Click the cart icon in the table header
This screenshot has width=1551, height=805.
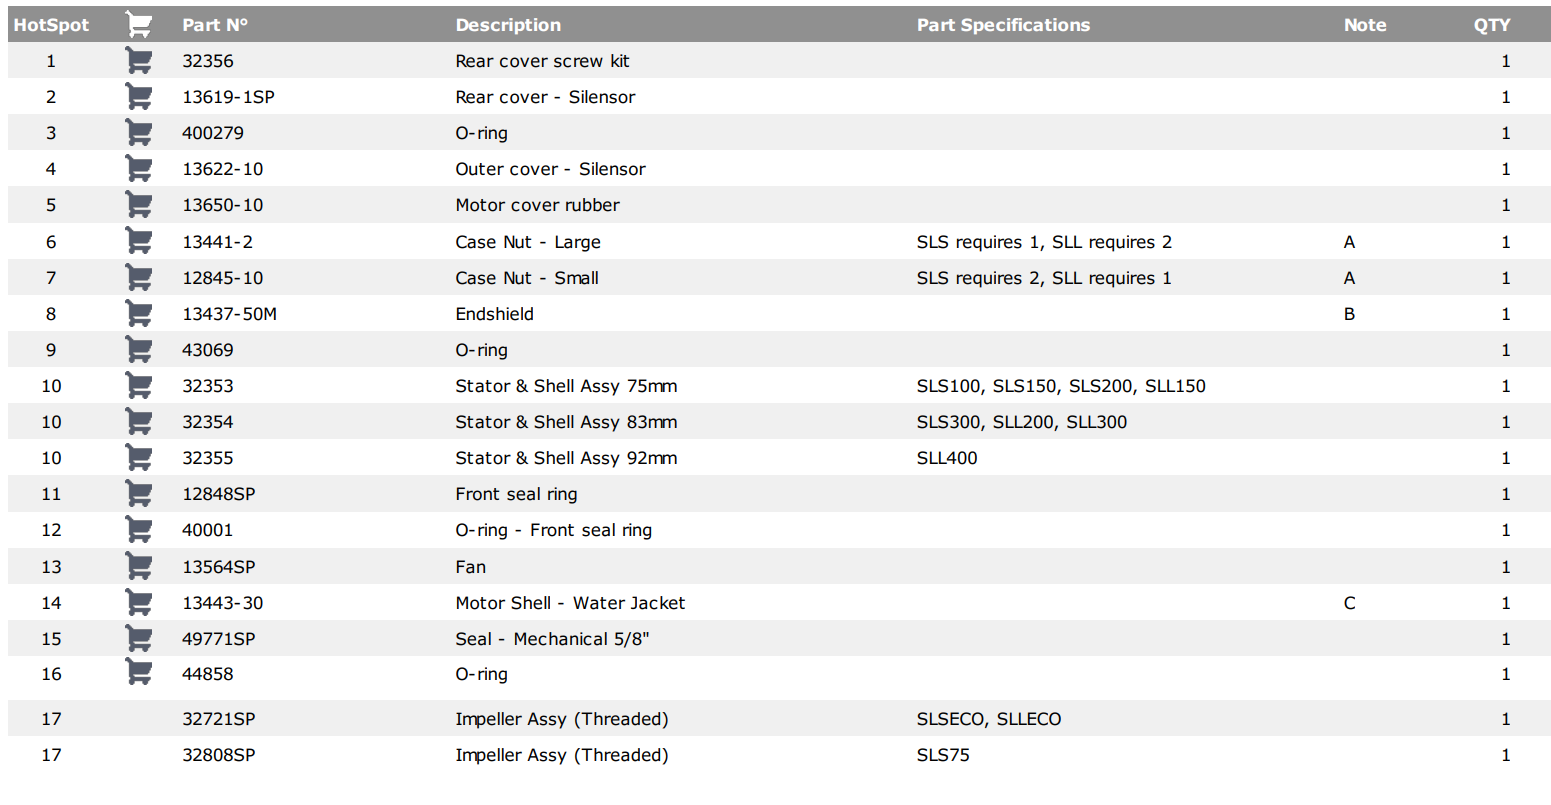pos(139,25)
